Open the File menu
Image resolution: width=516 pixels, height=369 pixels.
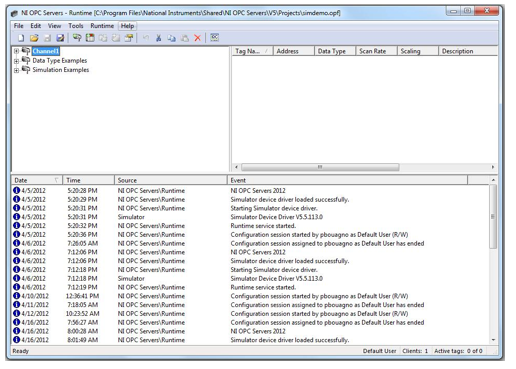18,26
